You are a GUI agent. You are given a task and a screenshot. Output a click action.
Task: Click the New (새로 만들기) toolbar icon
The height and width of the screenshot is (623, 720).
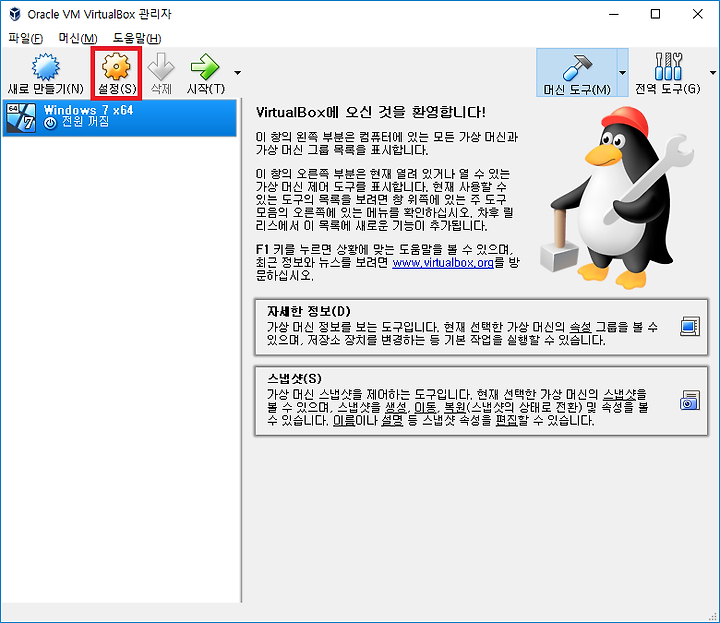45,67
